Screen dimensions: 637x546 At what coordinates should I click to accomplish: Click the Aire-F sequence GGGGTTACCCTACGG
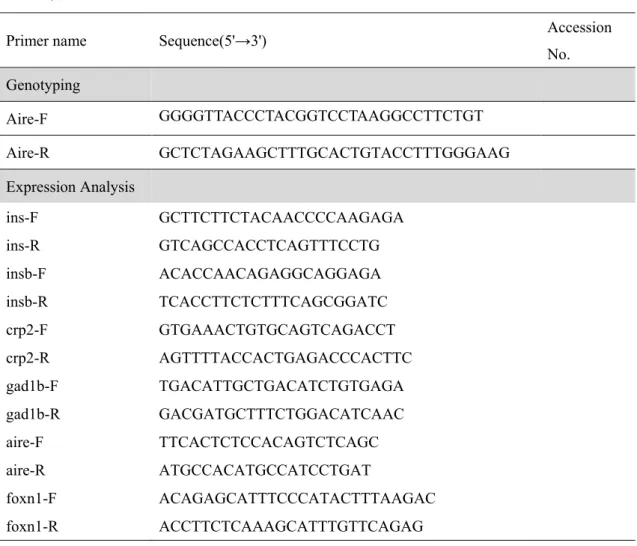click(x=321, y=116)
